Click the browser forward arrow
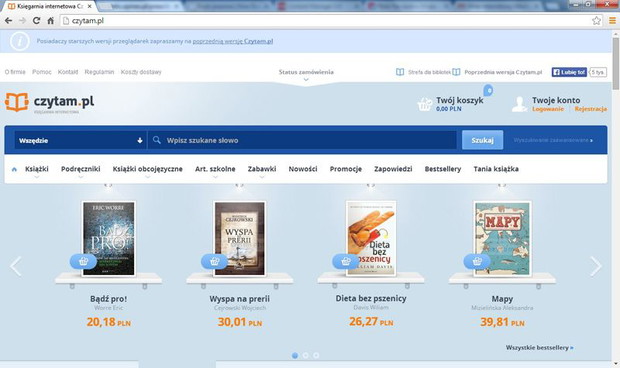Viewport: 620px width, 368px height. point(23,21)
